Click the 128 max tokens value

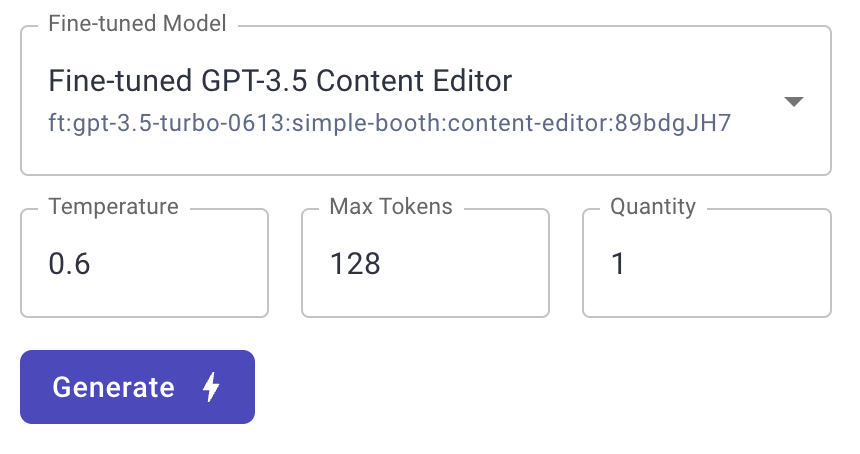click(355, 264)
